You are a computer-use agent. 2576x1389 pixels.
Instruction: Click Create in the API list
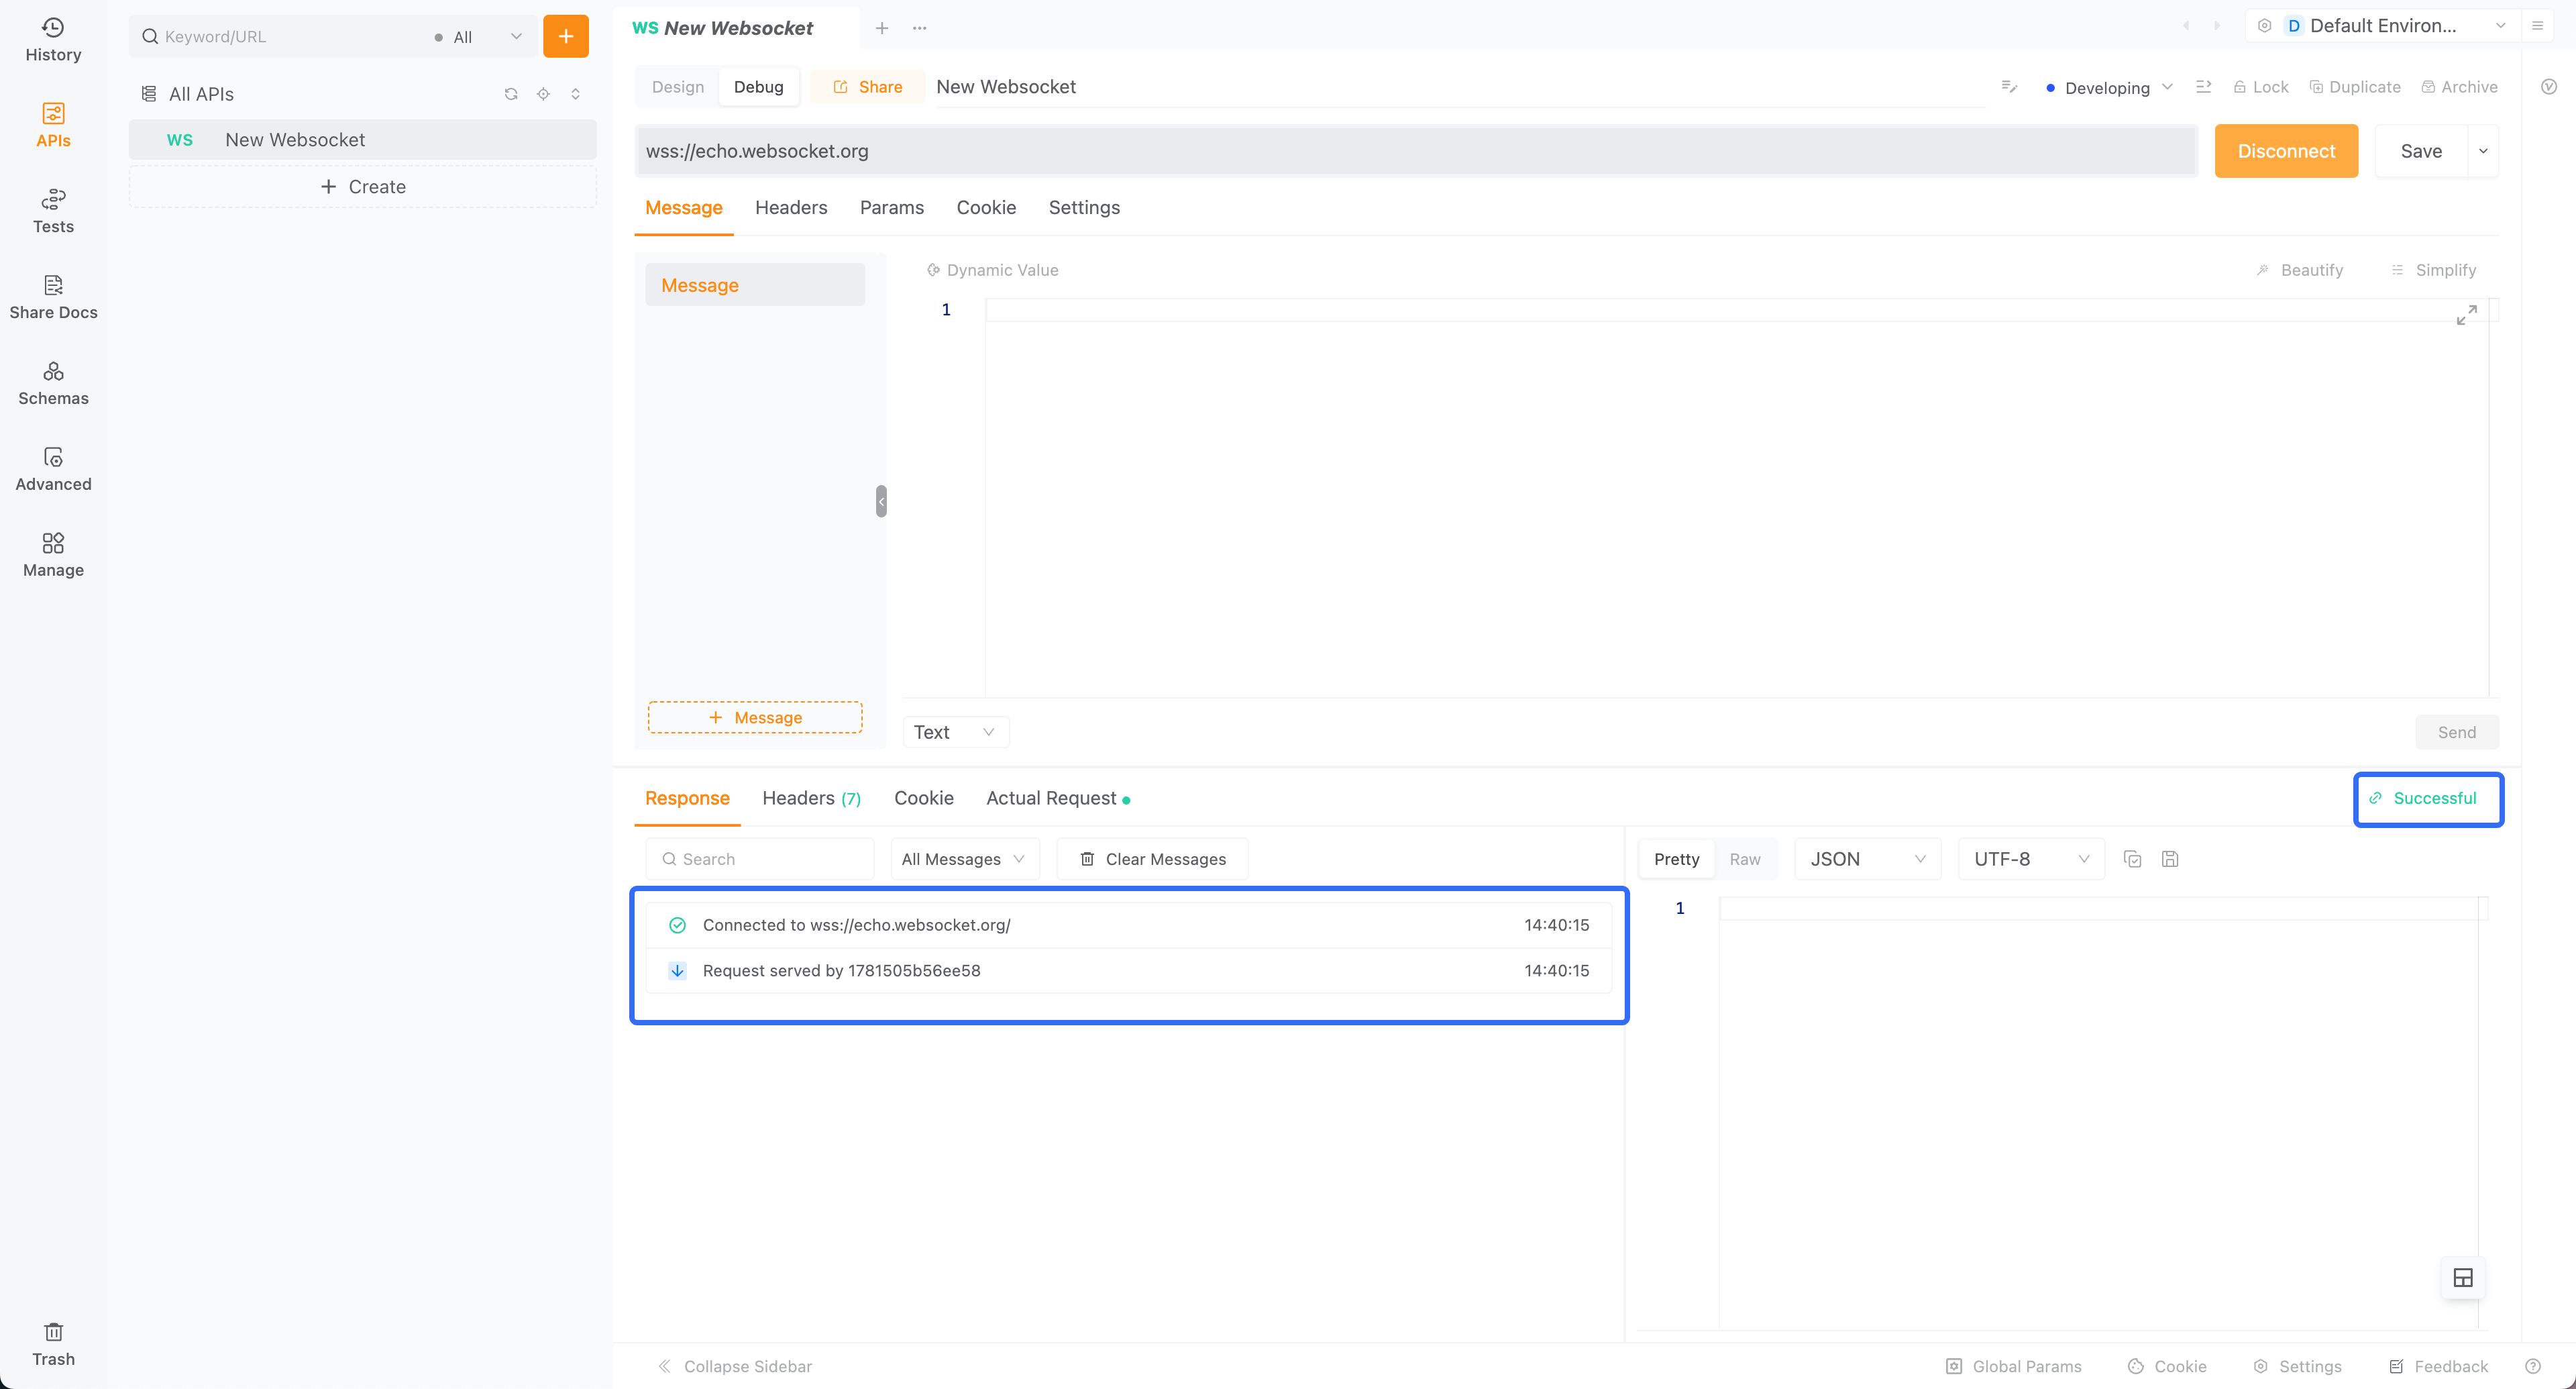click(x=362, y=187)
